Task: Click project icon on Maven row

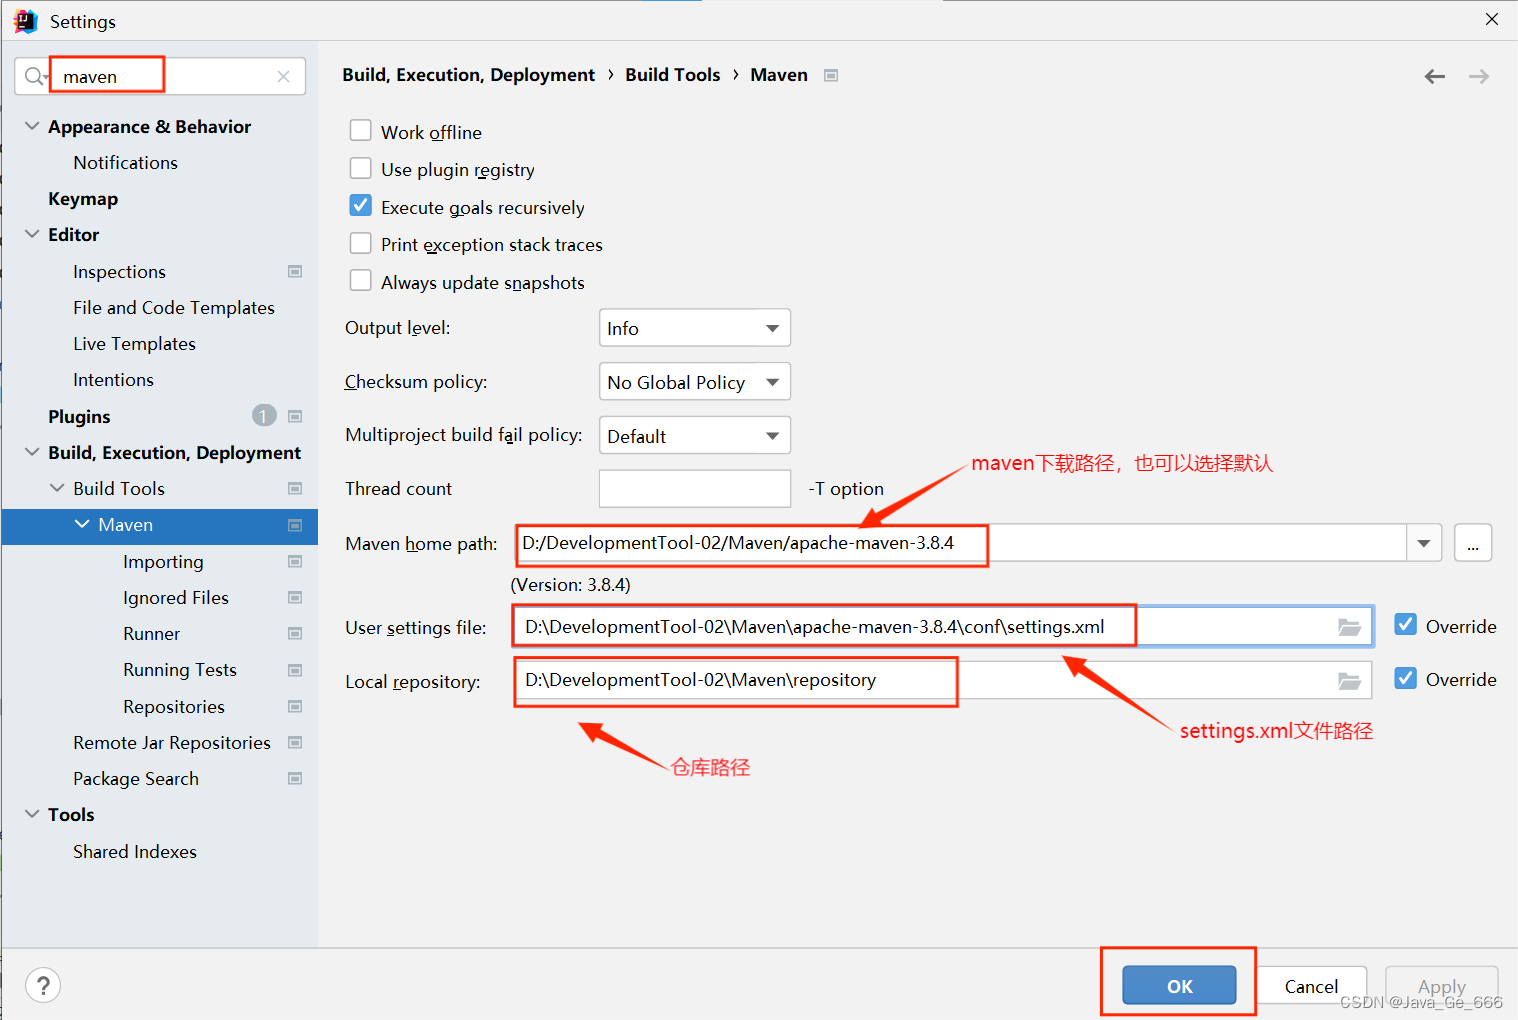Action: [x=295, y=525]
